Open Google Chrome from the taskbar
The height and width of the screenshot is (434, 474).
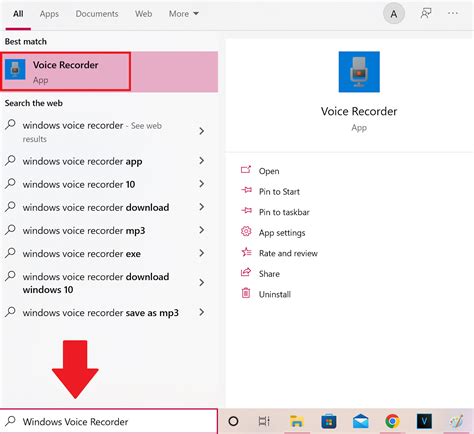392,421
